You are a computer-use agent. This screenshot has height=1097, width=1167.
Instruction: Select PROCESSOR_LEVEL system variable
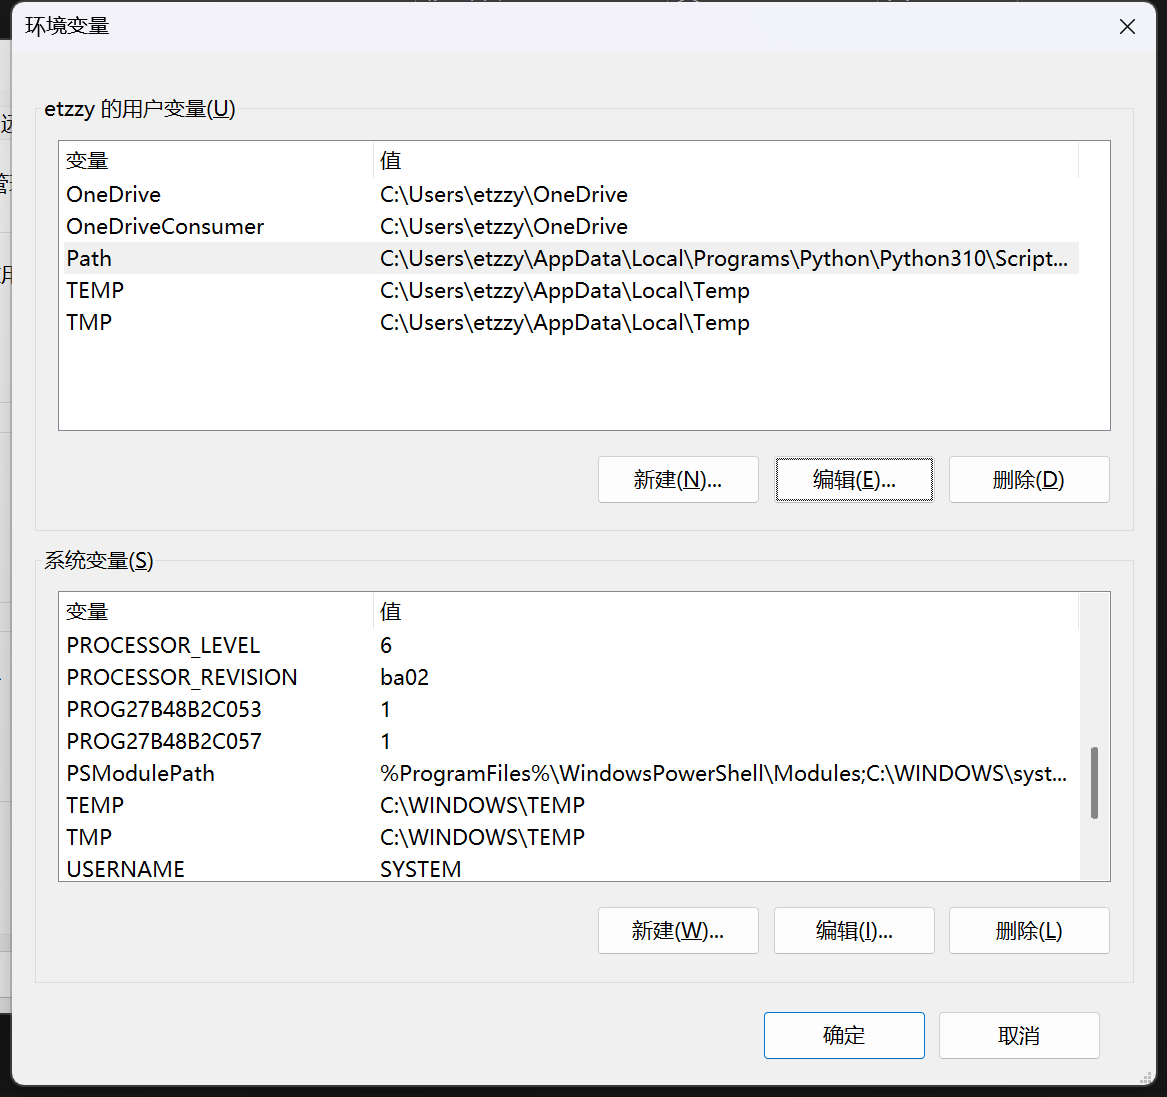pyautogui.click(x=571, y=645)
